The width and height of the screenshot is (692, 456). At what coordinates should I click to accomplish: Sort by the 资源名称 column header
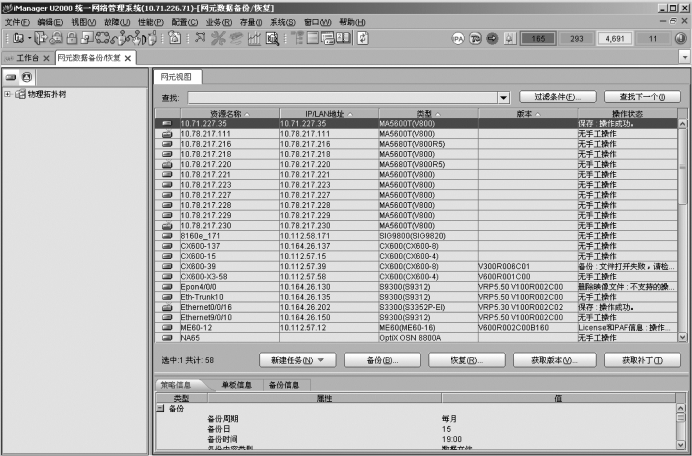pos(229,113)
